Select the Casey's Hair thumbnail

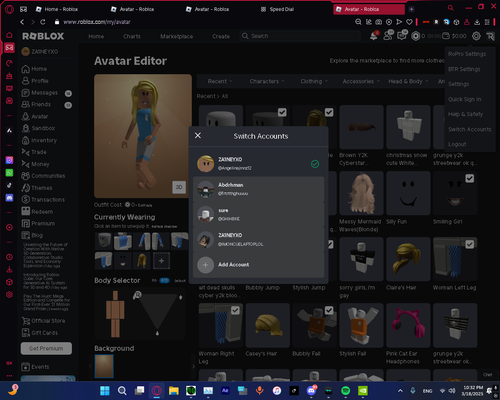268,325
